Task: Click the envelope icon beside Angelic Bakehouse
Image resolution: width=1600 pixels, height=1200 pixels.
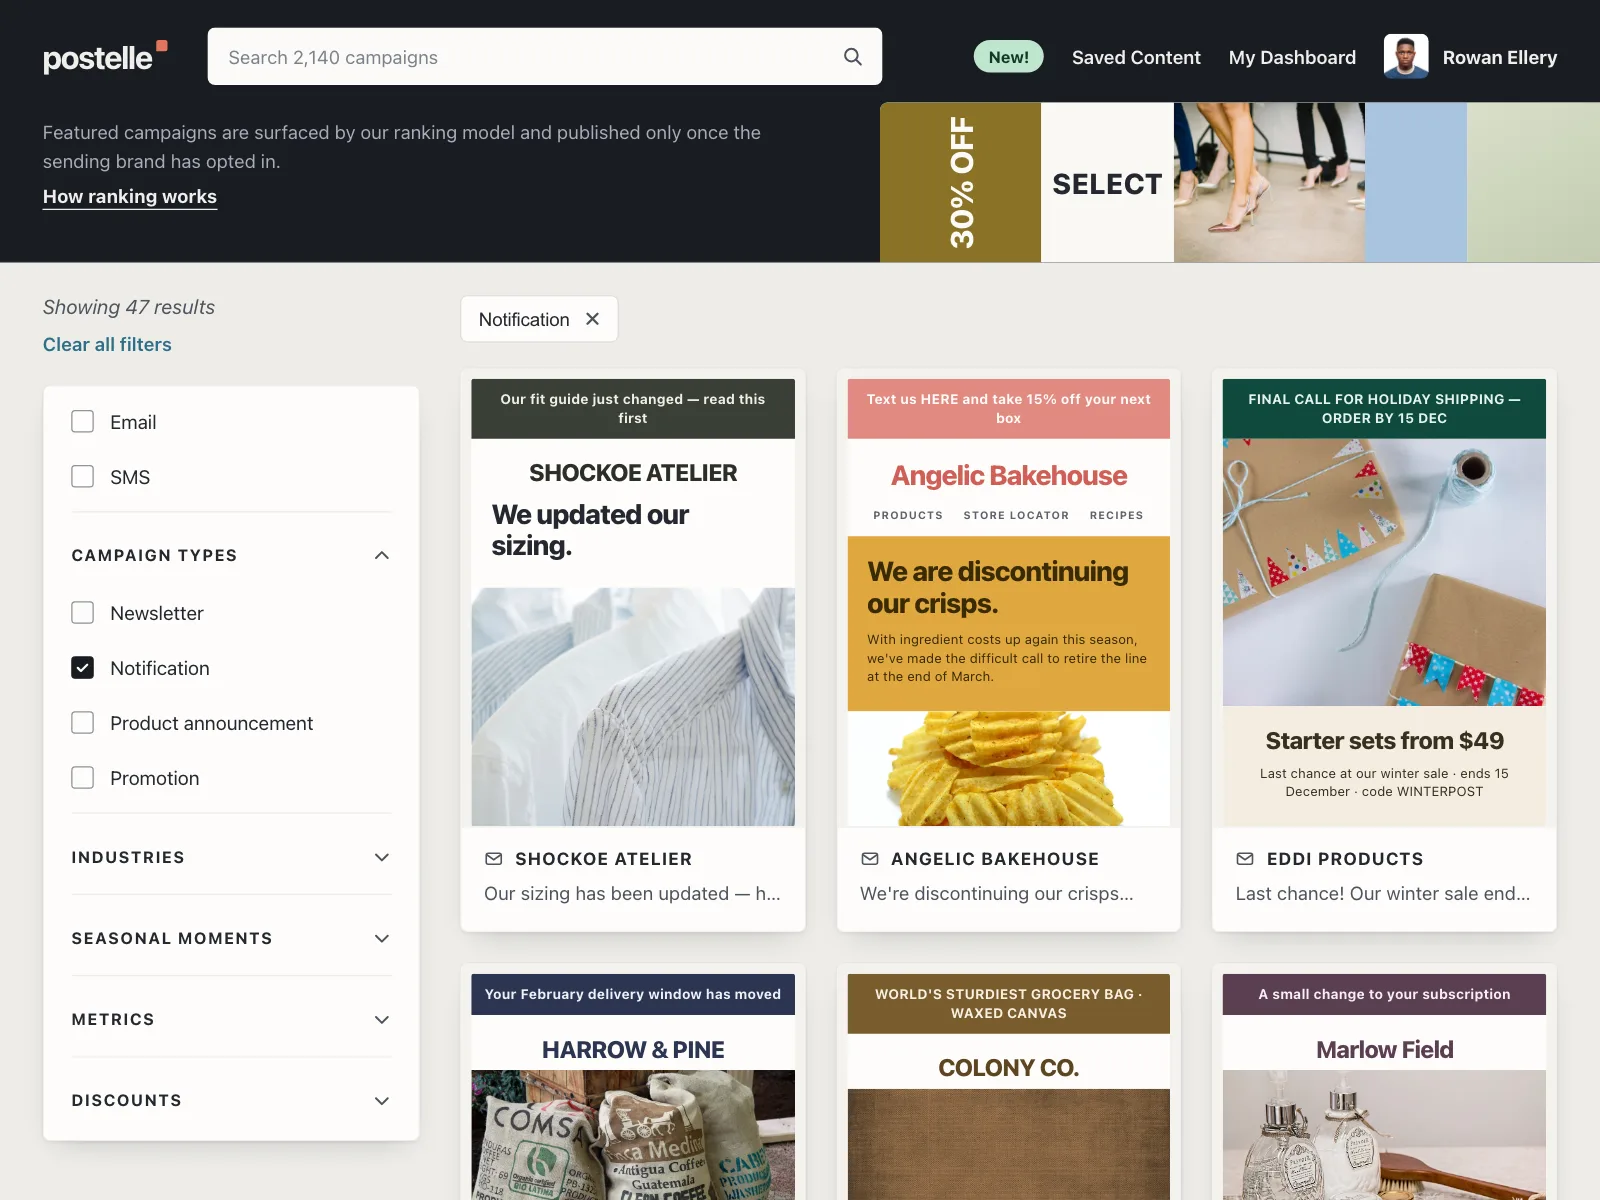Action: [870, 859]
